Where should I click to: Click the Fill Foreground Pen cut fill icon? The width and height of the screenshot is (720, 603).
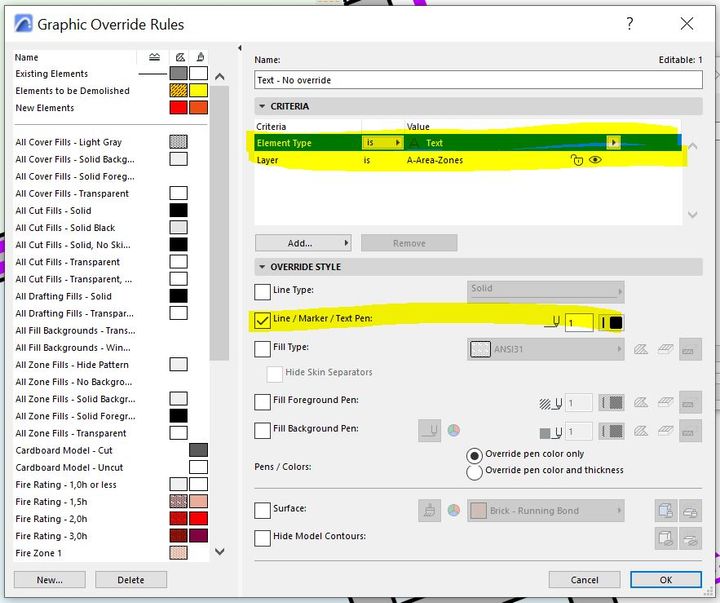641,403
